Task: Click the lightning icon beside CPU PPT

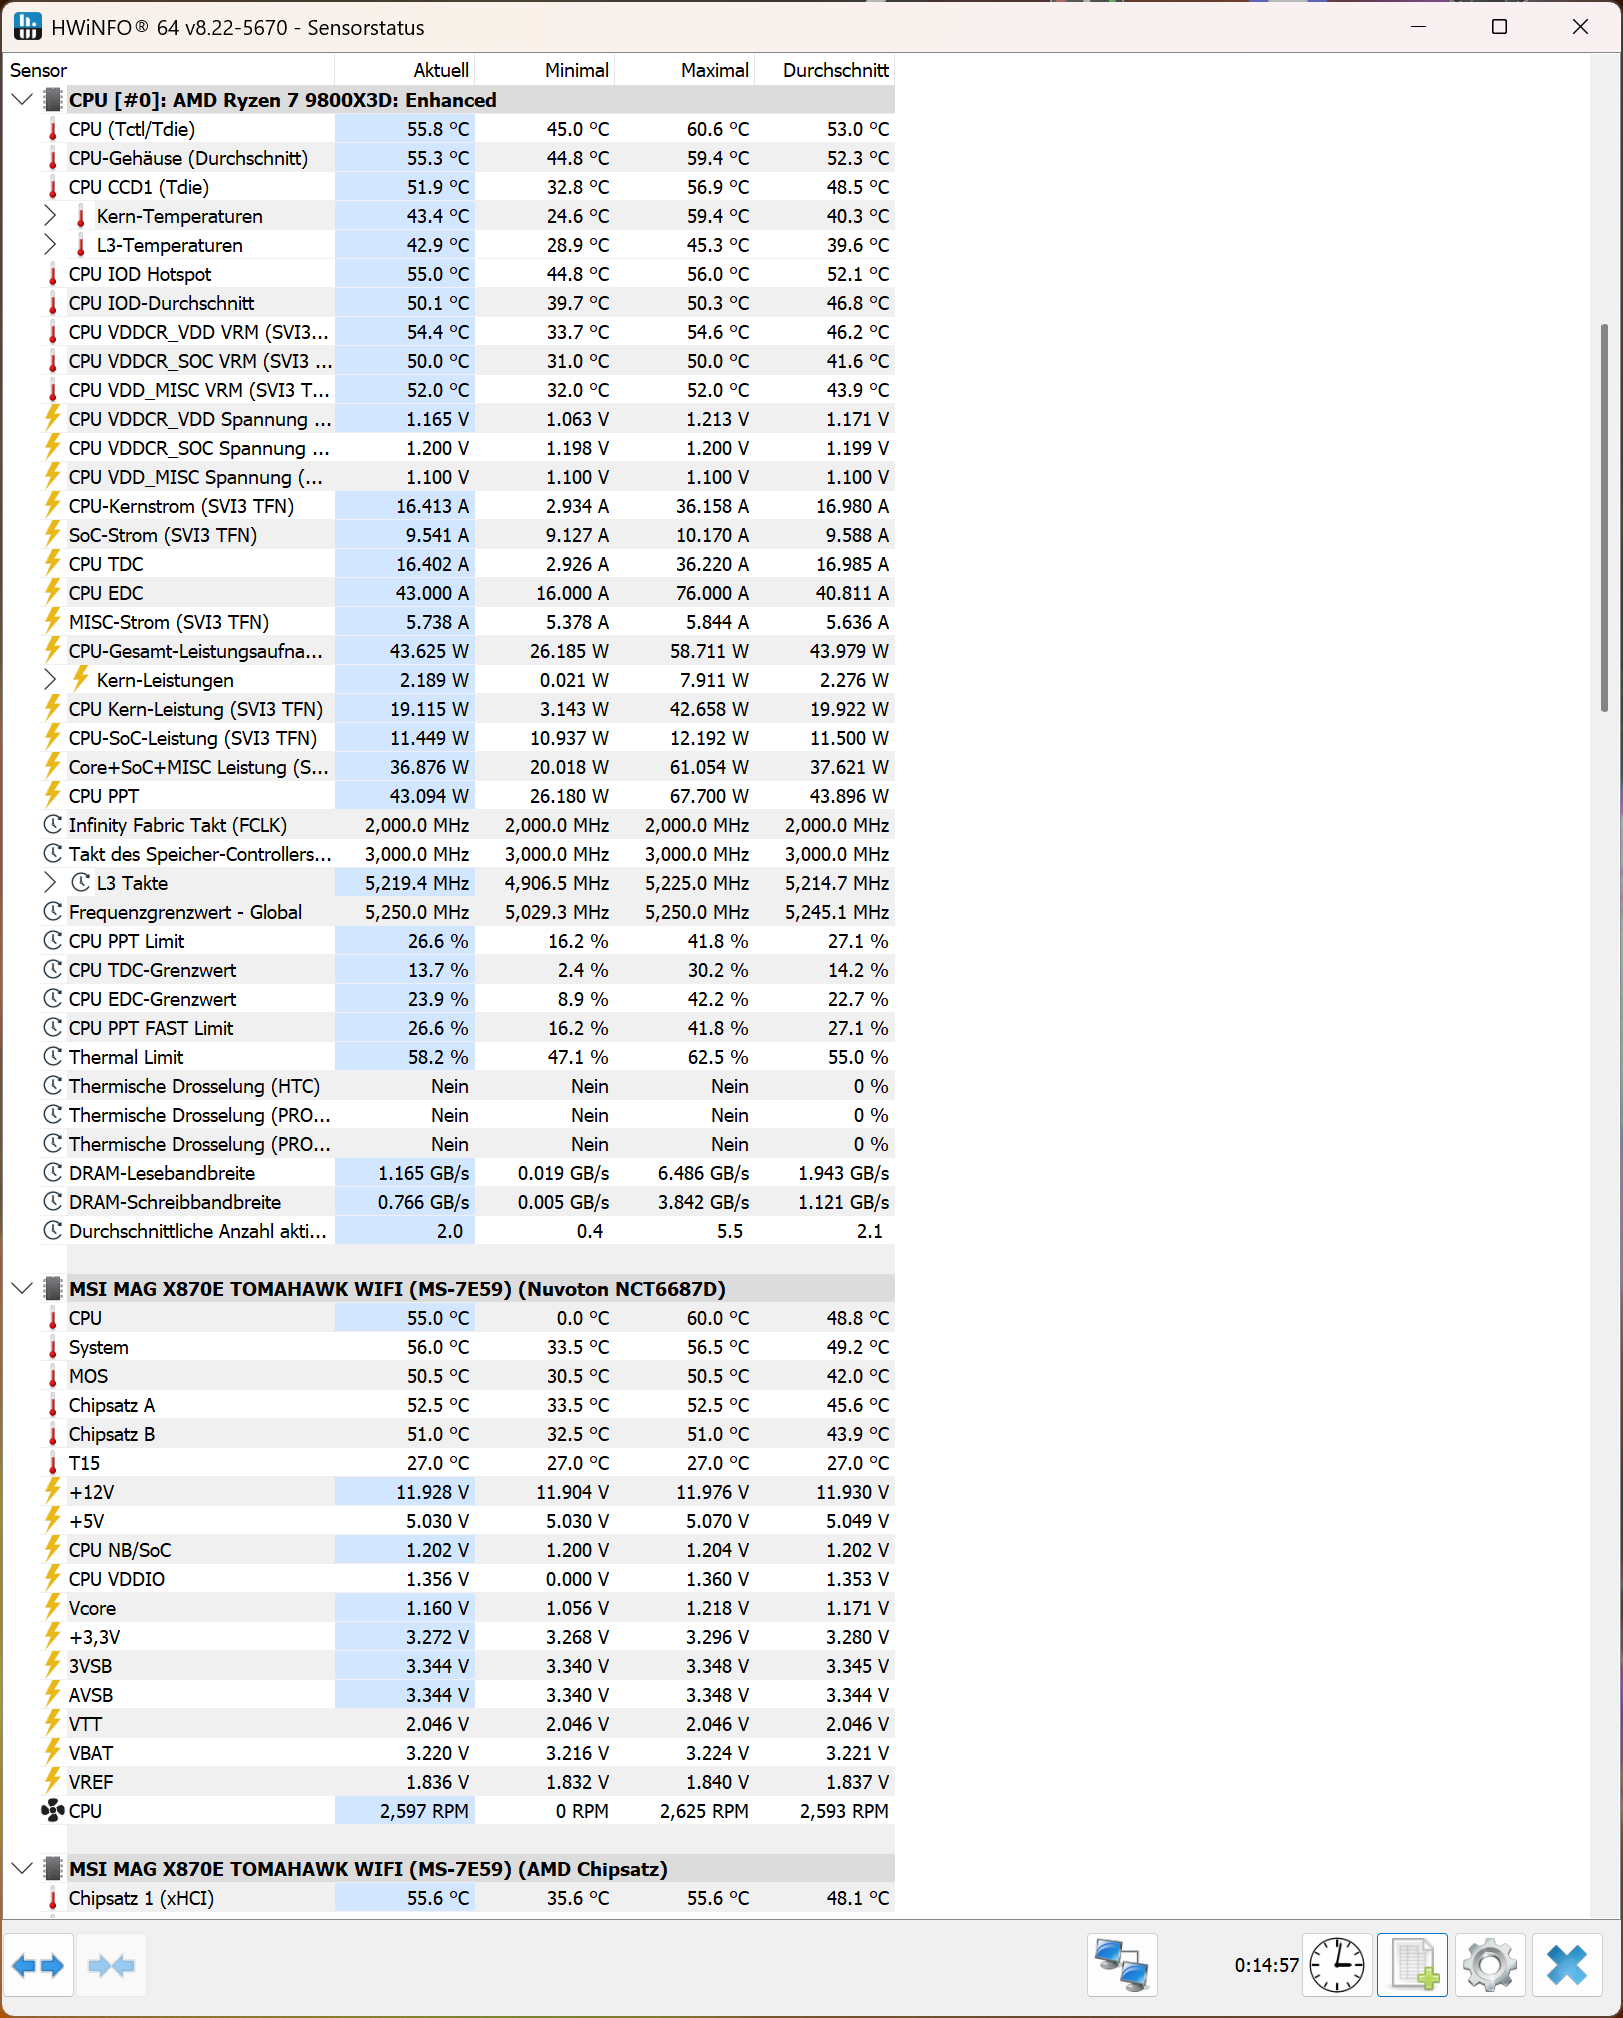Action: 53,796
